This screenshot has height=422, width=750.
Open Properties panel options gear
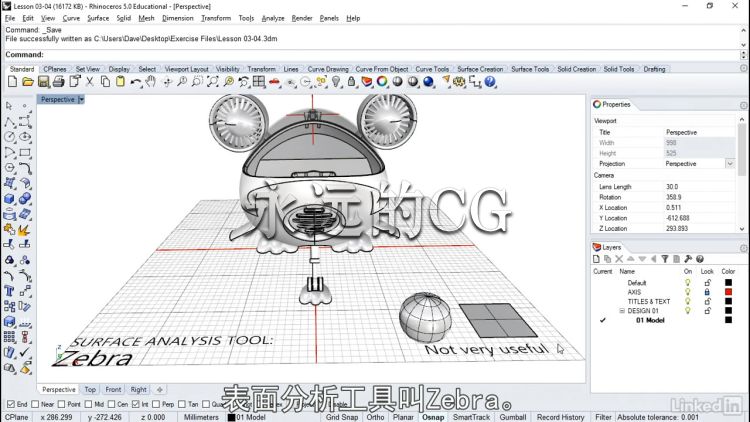(x=743, y=105)
